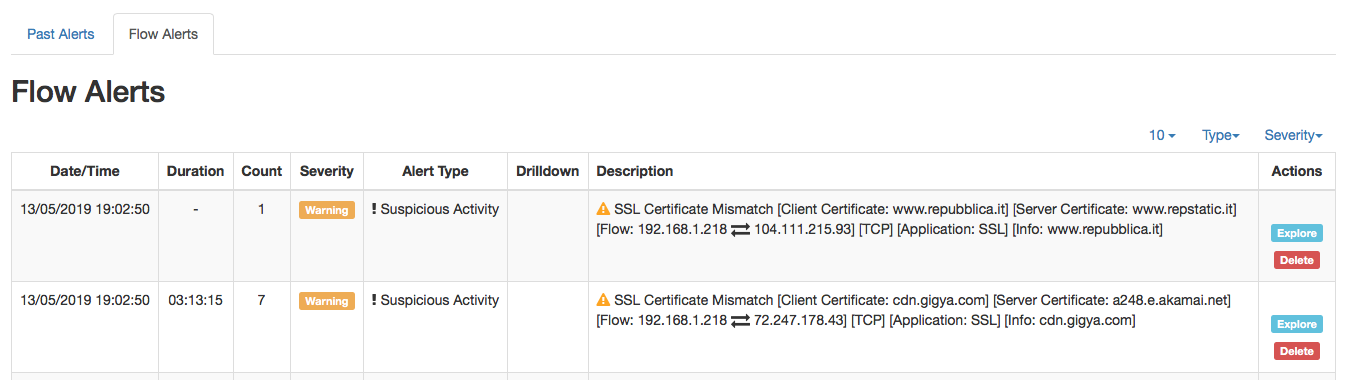Click the Warning badge in the second alert row
The image size is (1351, 380).
(327, 301)
